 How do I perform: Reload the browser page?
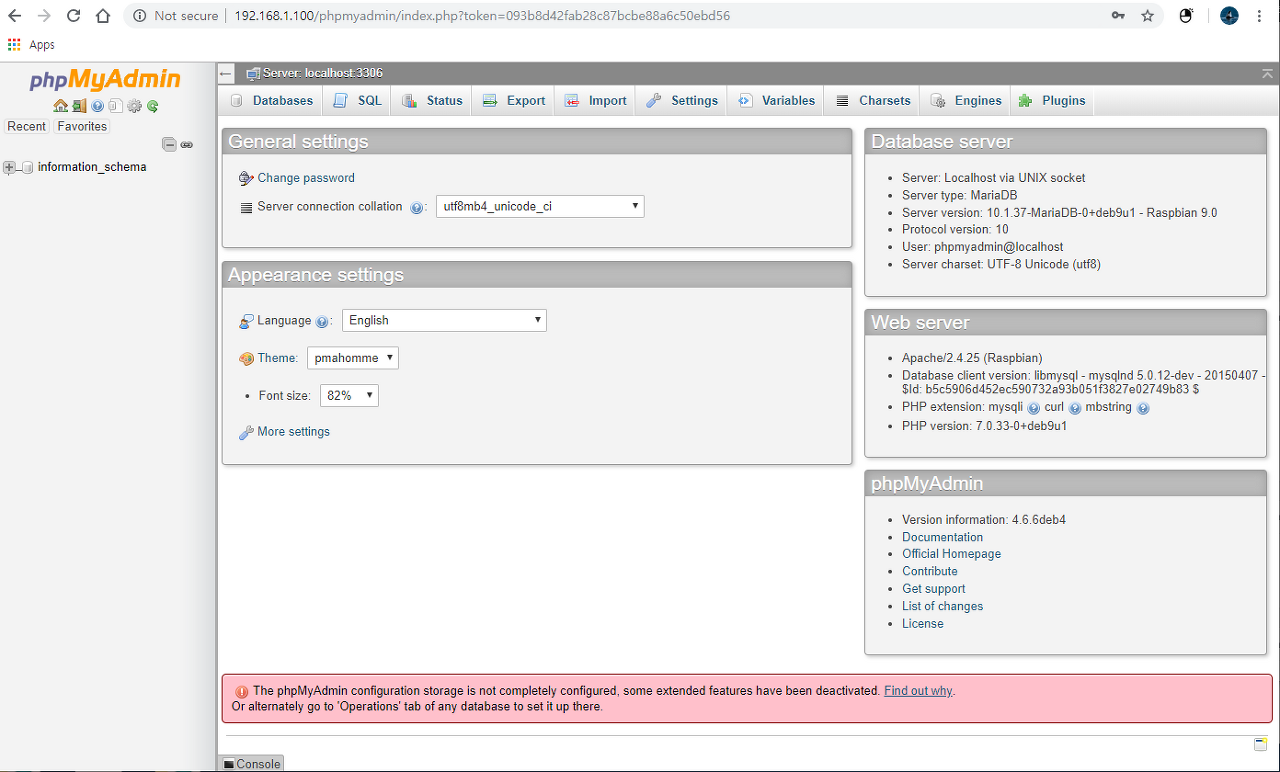tap(73, 16)
